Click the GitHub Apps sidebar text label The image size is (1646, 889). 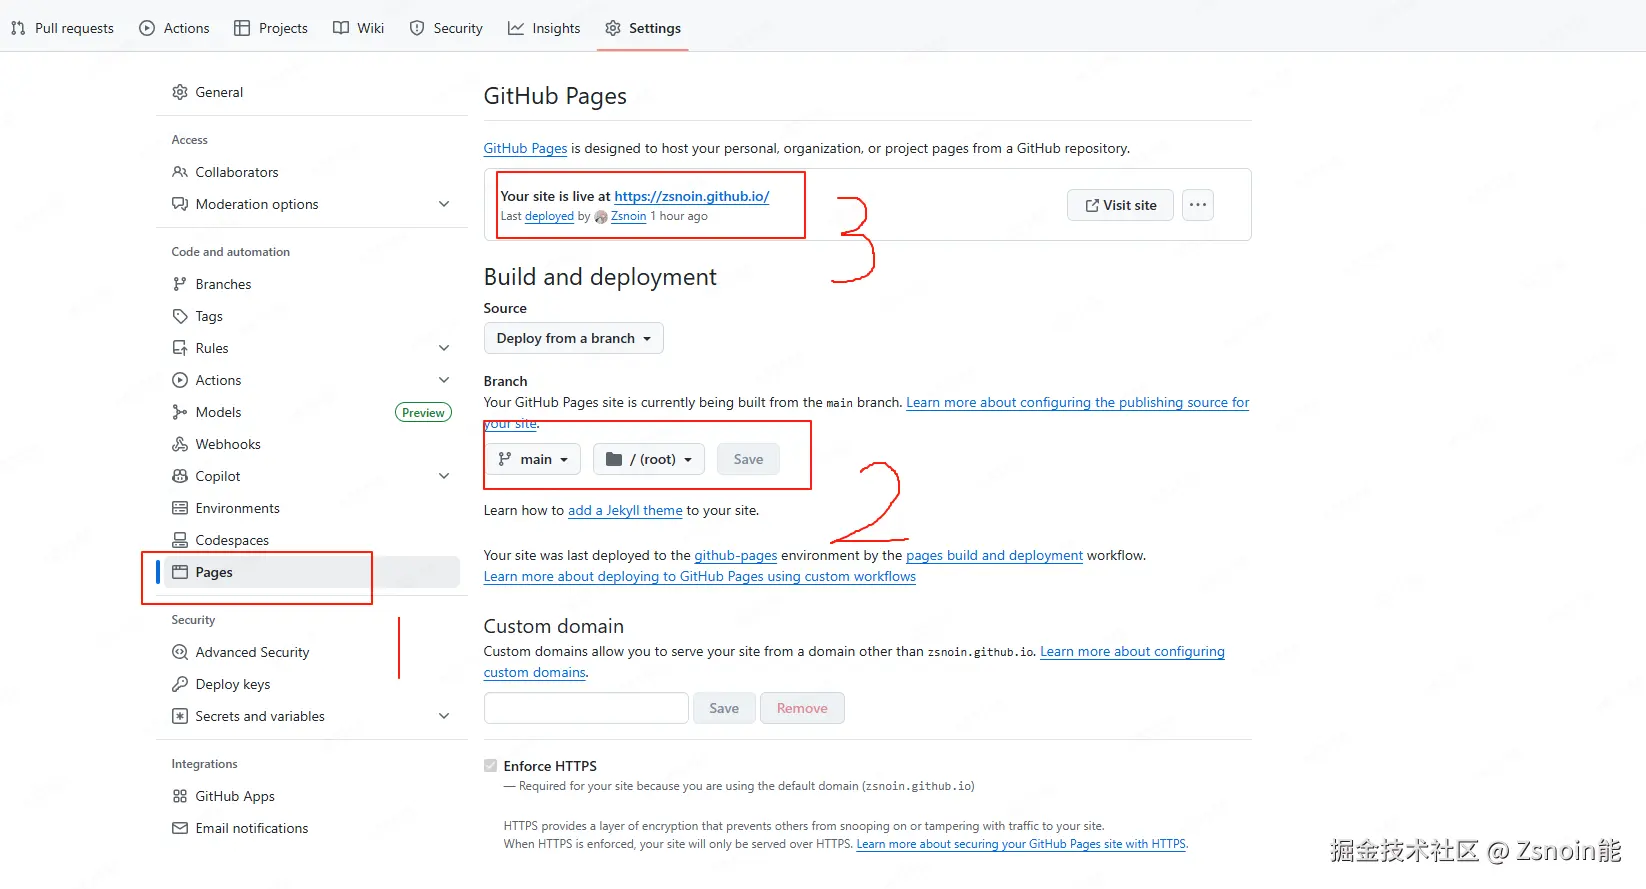pos(235,796)
